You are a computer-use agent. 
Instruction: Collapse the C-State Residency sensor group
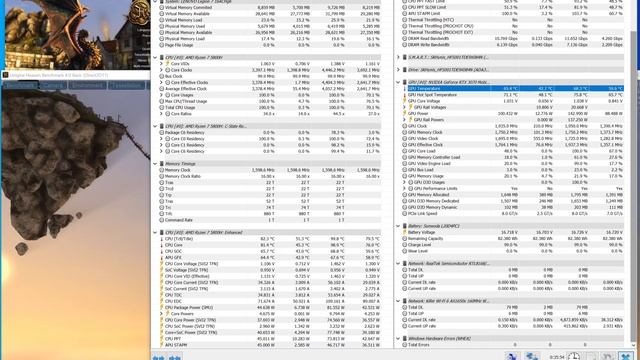click(x=155, y=126)
